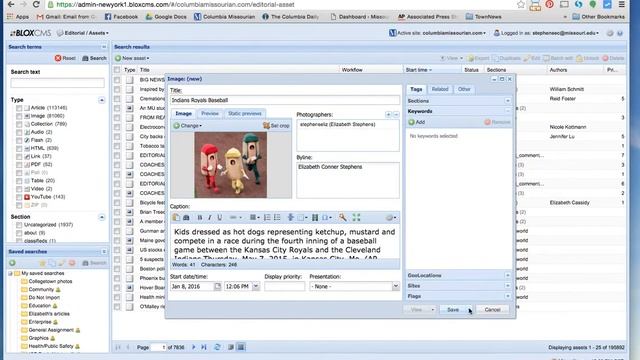Add a photographer with the plus icon
Image resolution: width=640 pixels, height=360 pixels.
click(x=388, y=115)
